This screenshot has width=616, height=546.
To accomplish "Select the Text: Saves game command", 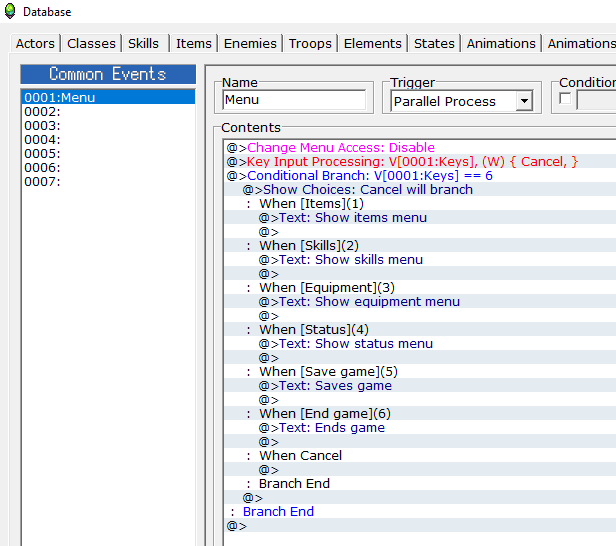I will (420, 386).
